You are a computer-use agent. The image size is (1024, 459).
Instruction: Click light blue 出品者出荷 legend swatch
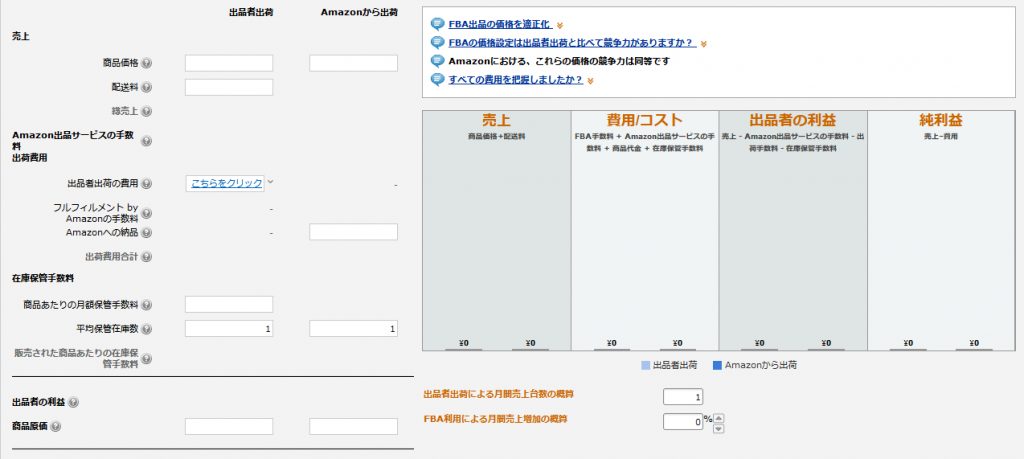point(646,366)
